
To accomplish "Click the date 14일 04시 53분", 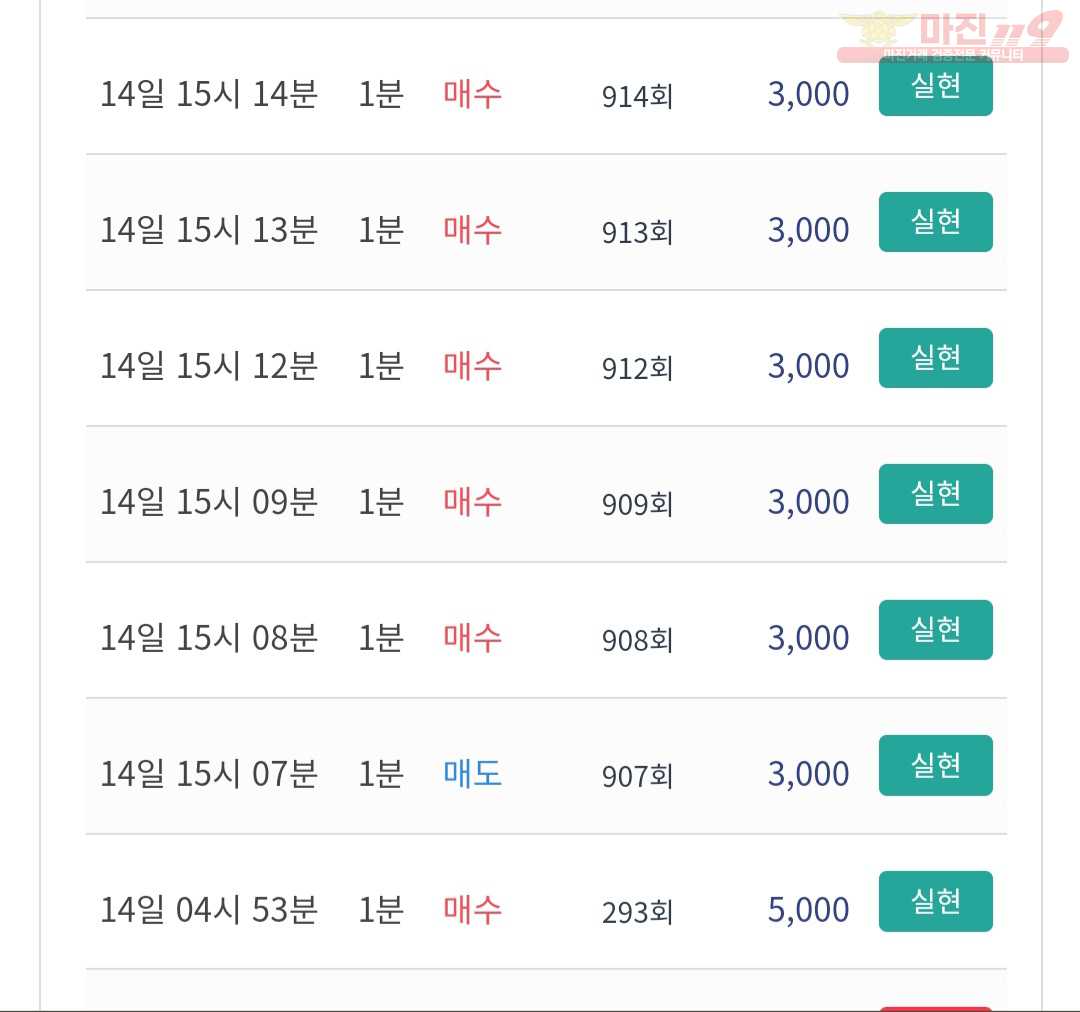I will (x=209, y=910).
